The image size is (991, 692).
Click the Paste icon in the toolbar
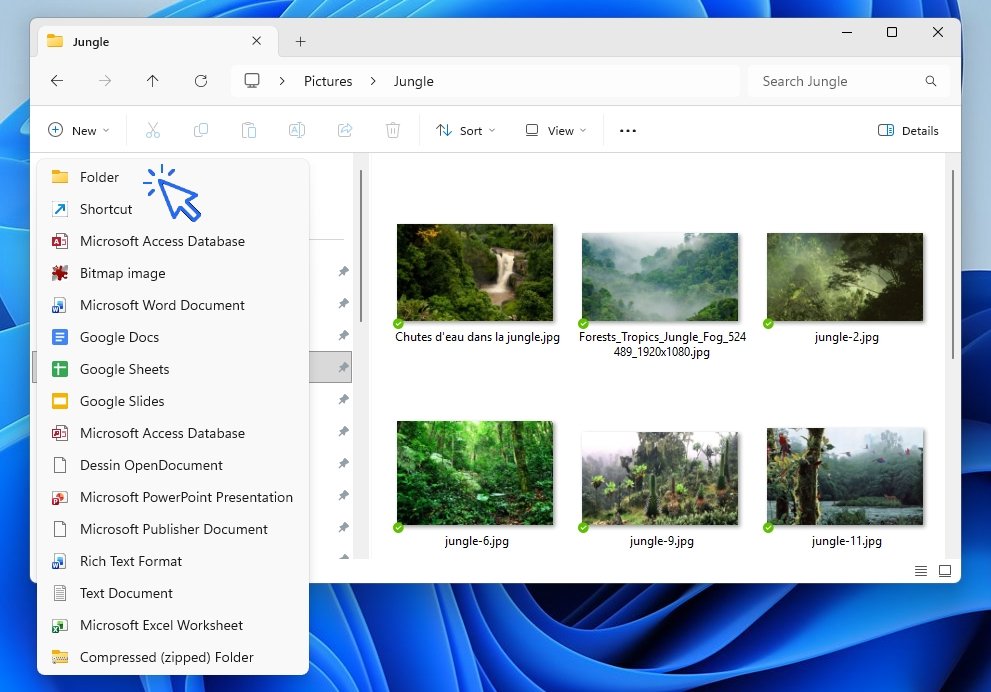[248, 130]
